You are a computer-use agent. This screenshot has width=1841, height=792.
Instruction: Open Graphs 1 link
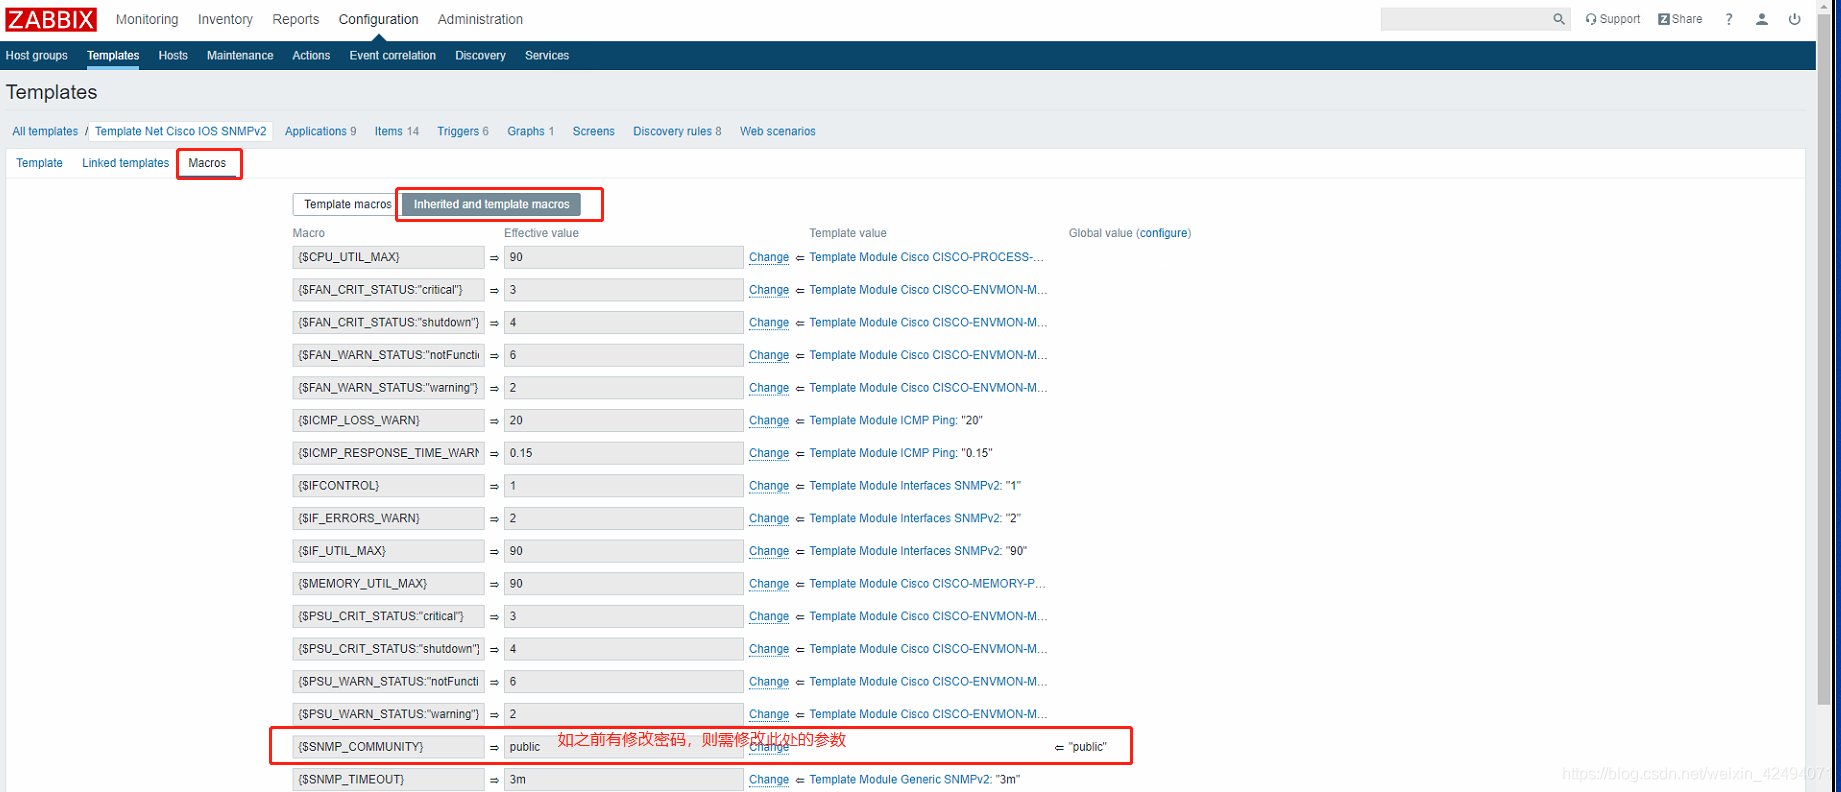(x=530, y=131)
